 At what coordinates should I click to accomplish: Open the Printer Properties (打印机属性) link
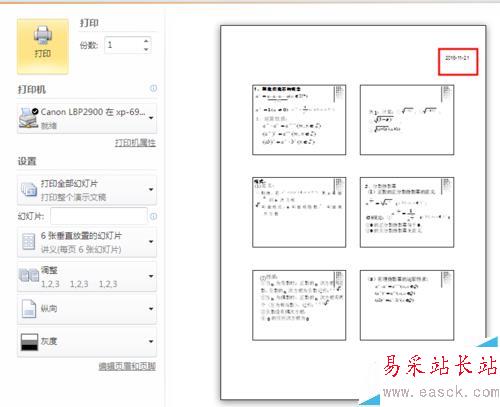coord(135,143)
